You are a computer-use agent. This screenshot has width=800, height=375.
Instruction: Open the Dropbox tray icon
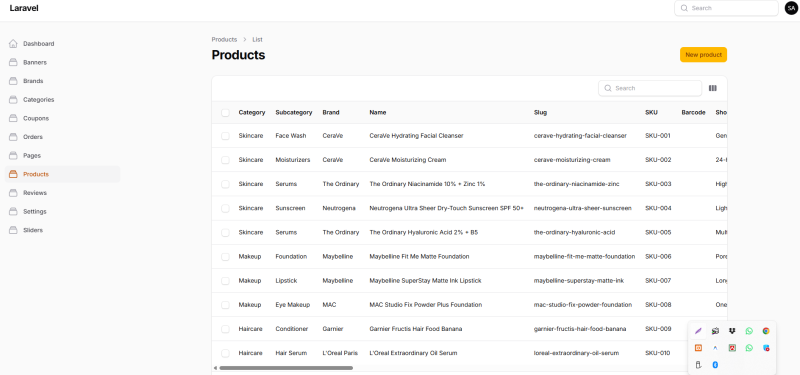[x=732, y=331]
